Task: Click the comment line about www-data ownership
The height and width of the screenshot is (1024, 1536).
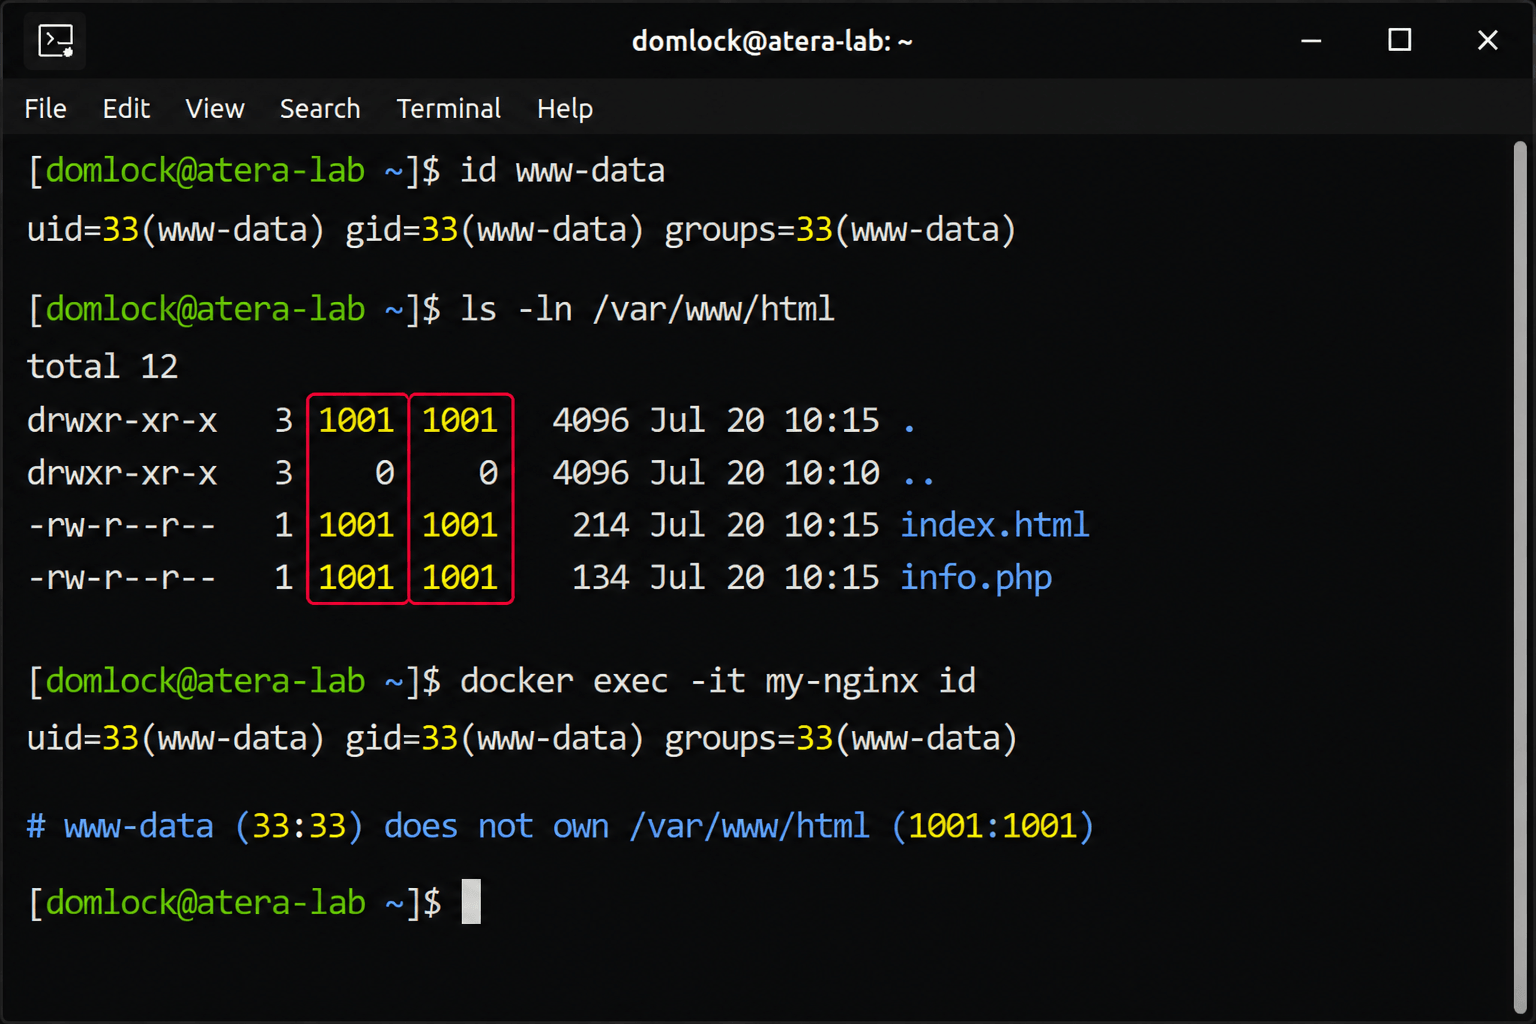Action: click(561, 826)
